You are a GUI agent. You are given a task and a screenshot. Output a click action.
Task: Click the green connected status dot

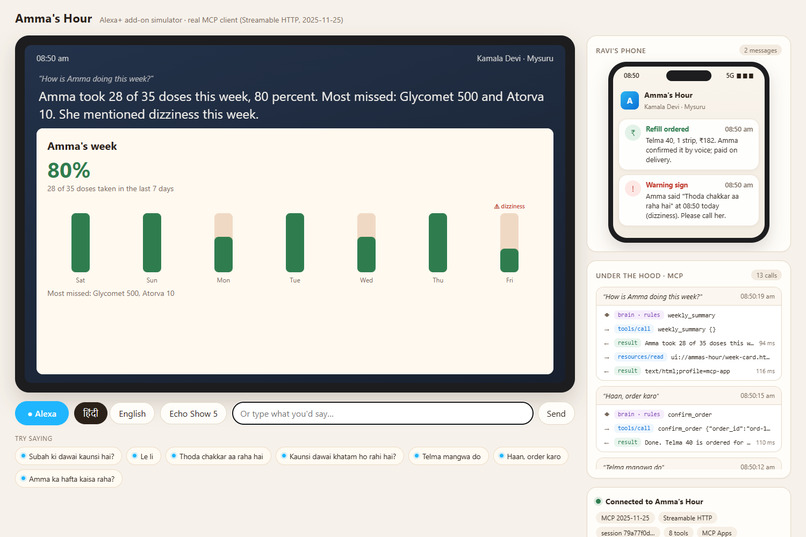pyautogui.click(x=598, y=501)
